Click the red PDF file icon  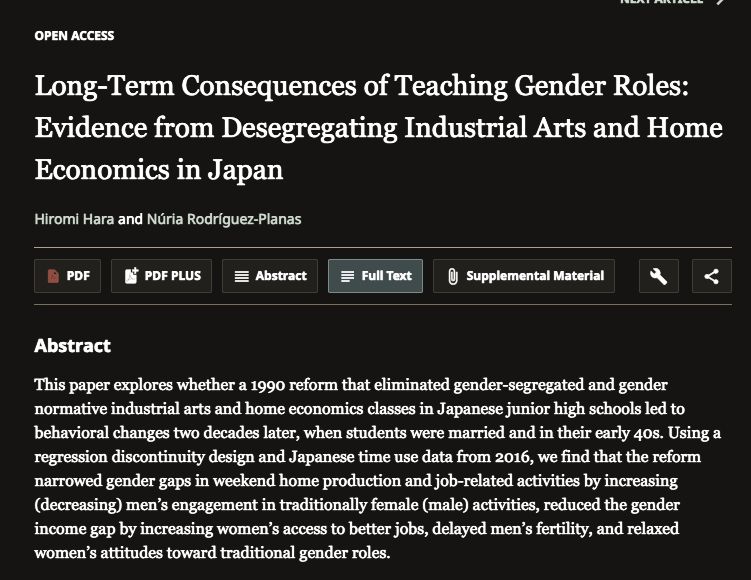point(53,276)
